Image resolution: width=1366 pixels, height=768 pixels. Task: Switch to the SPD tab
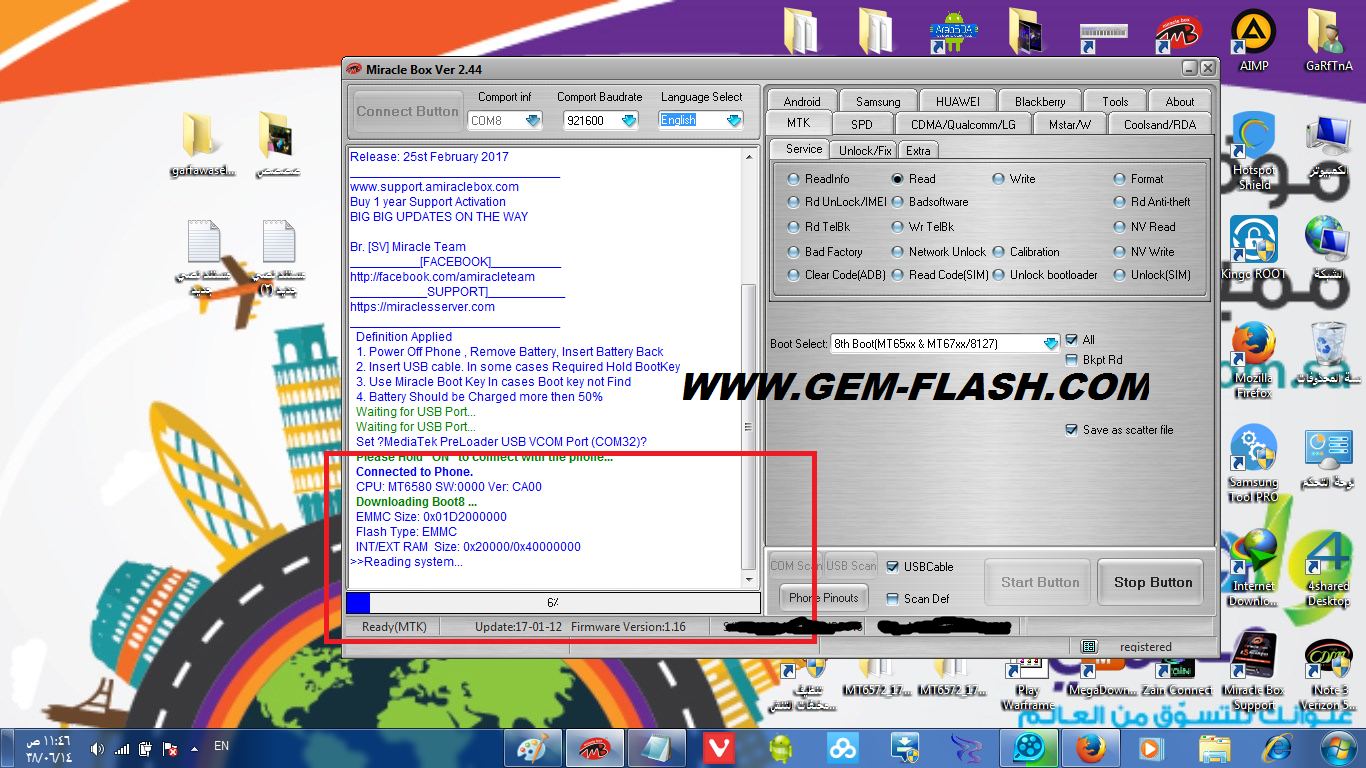pyautogui.click(x=861, y=124)
